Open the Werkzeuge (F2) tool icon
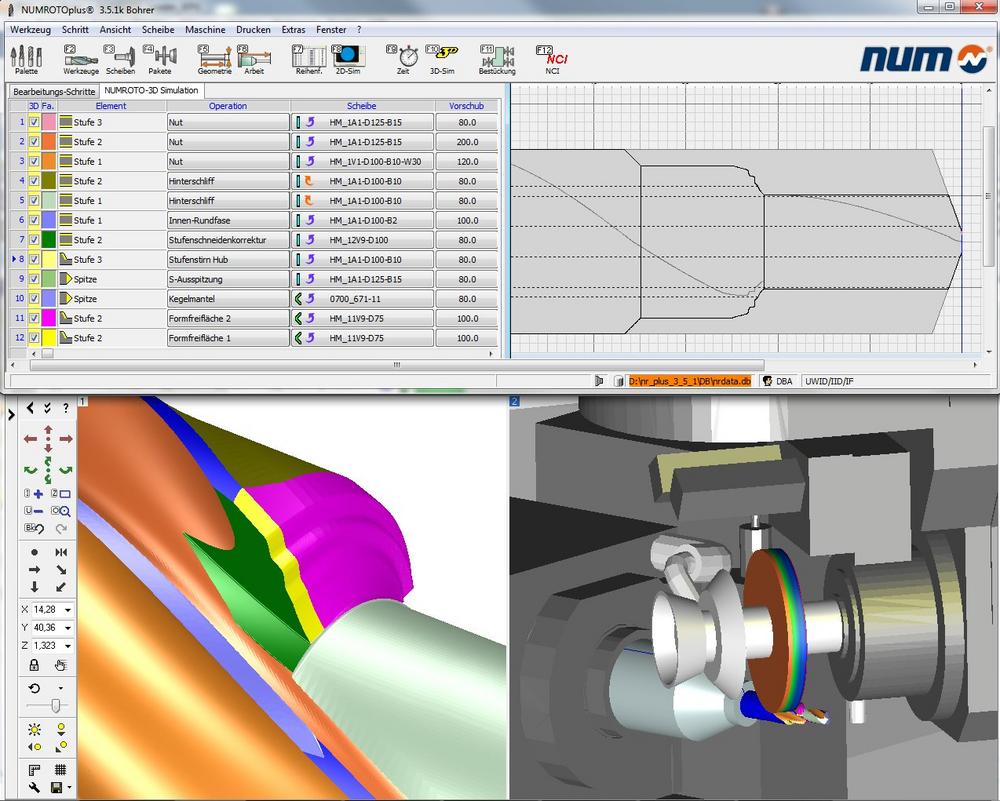The height and width of the screenshot is (801, 1000). pyautogui.click(x=81, y=59)
